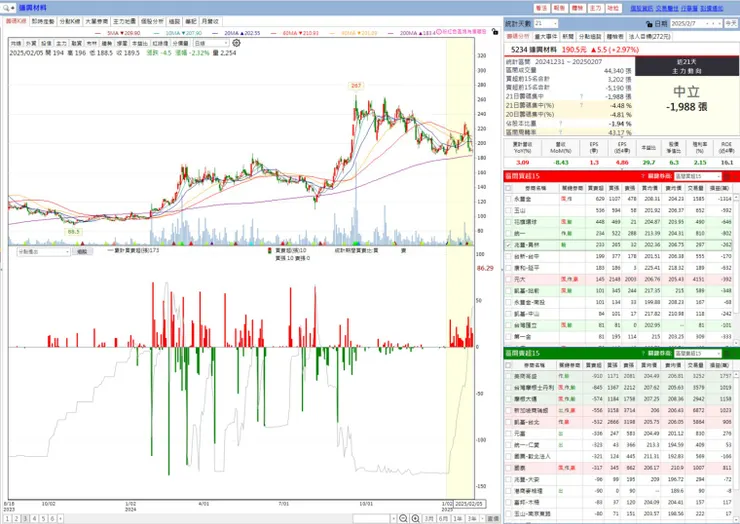Image resolution: width=740 pixels, height=524 pixels.
Task: Tick the header checkbox of the 區間賣超15 table
Action: (x=508, y=365)
